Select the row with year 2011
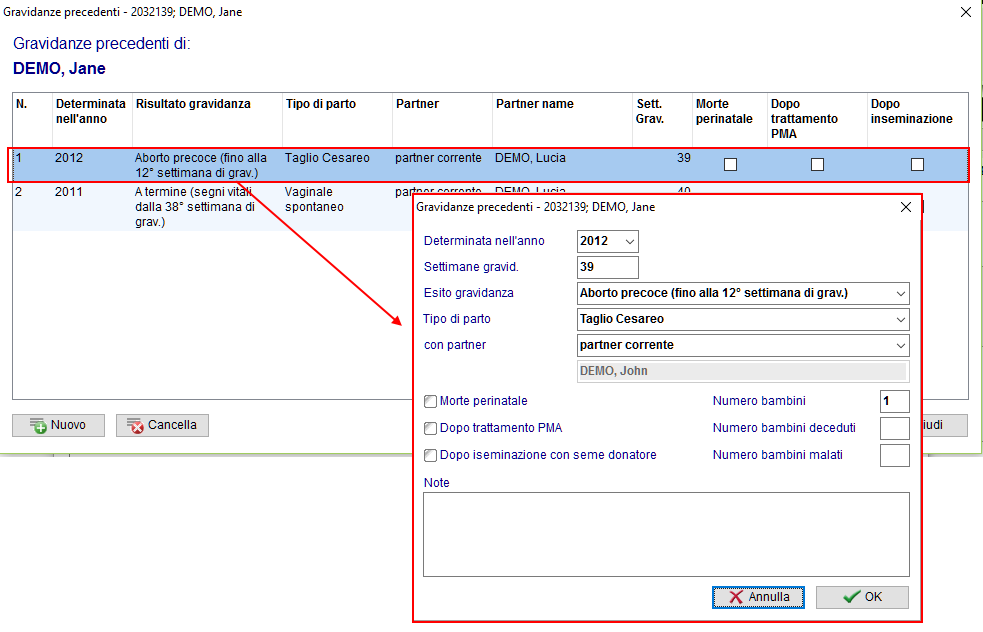 [213, 207]
